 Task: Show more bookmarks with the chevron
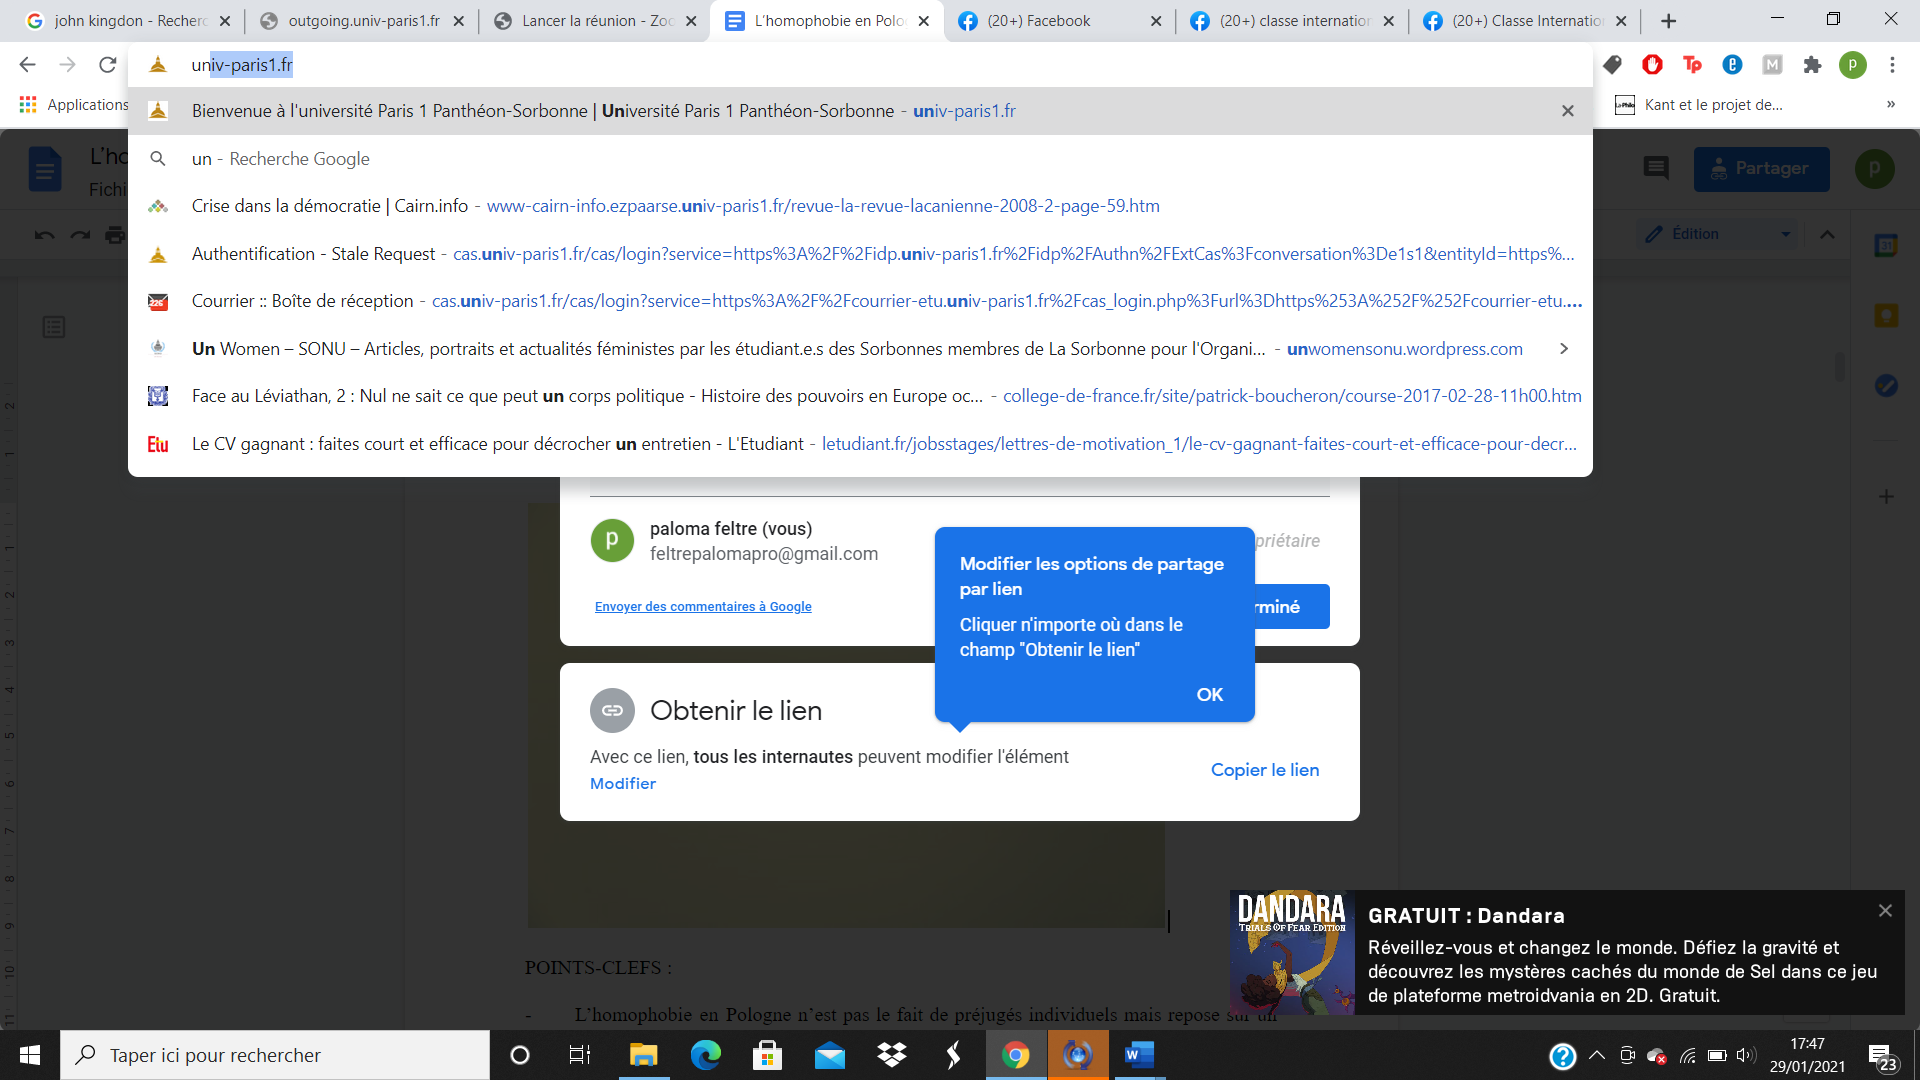click(1890, 104)
